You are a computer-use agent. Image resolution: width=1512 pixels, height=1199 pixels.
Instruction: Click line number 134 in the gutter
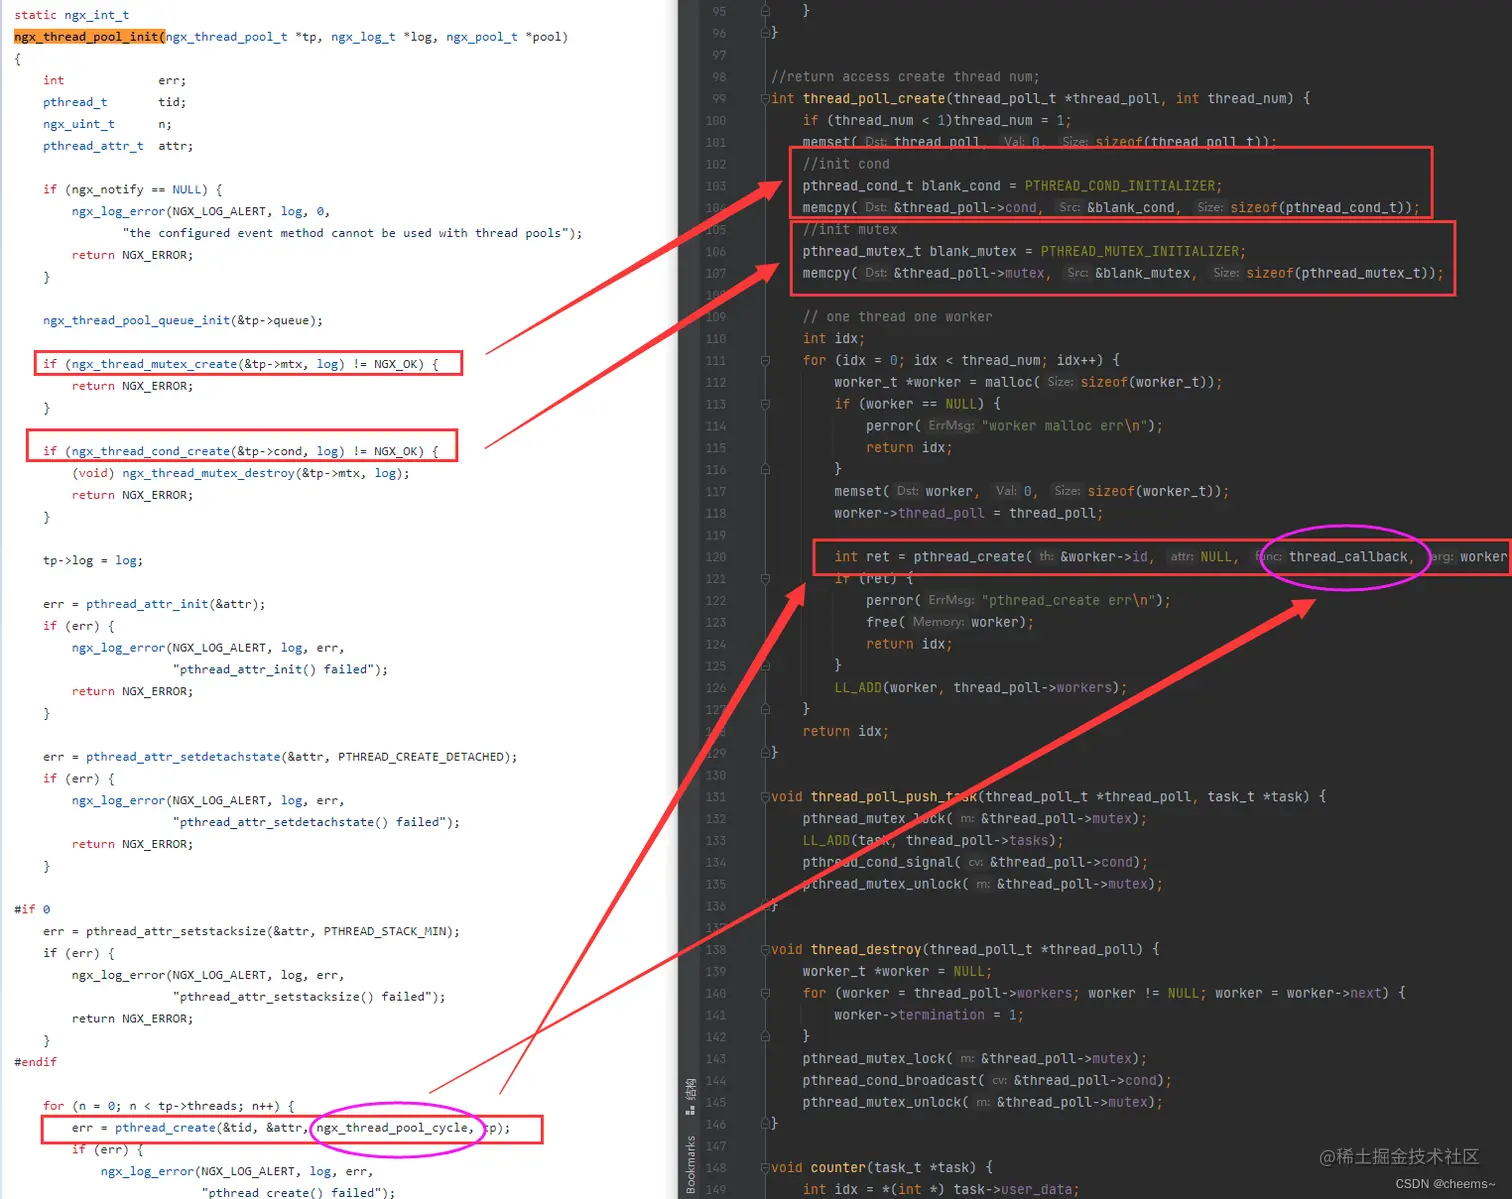click(x=716, y=862)
